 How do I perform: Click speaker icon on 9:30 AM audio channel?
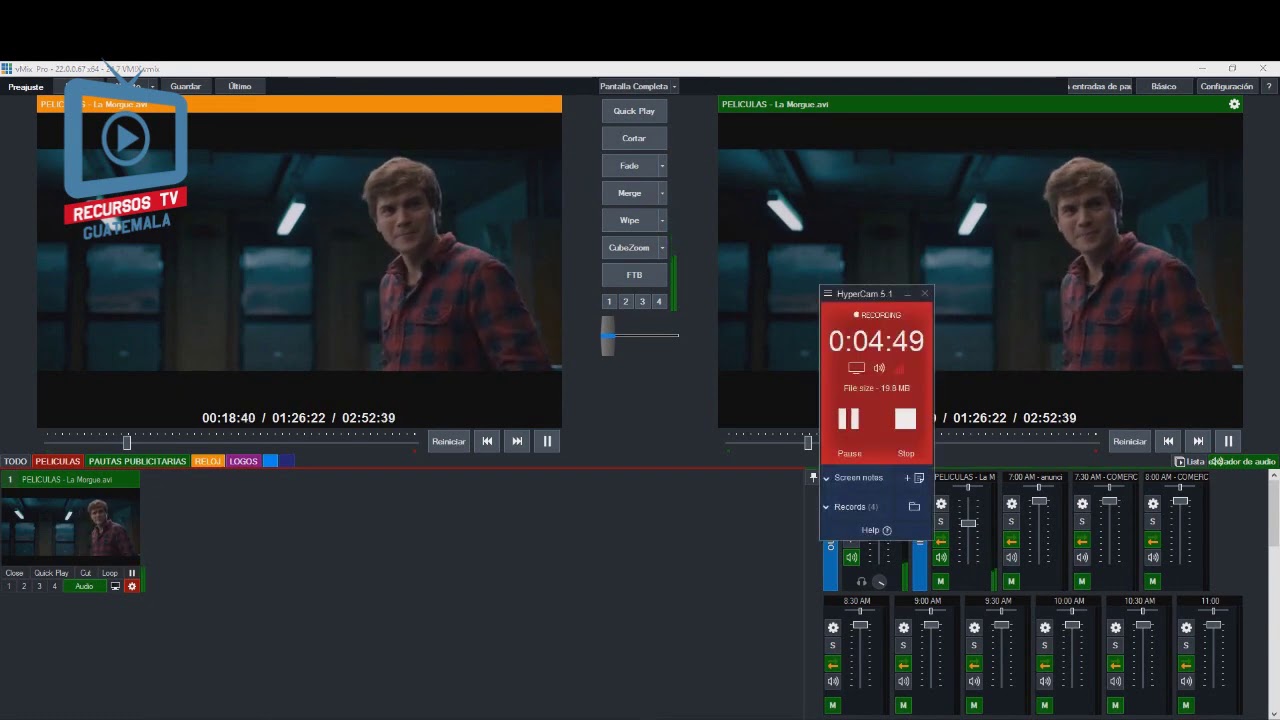(x=974, y=681)
